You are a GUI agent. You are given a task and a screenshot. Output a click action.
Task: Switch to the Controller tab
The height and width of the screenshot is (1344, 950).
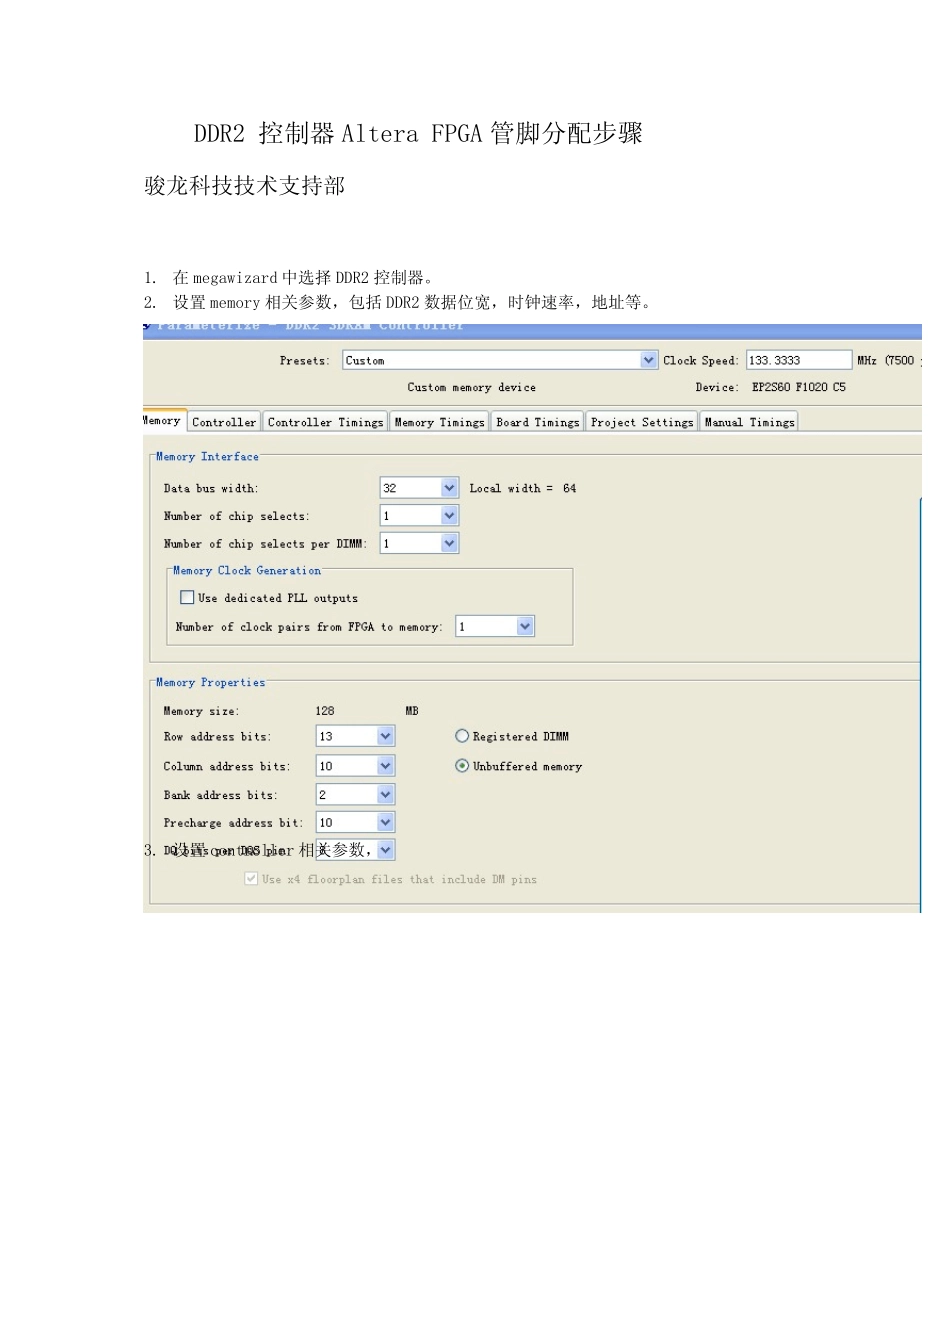click(x=224, y=422)
